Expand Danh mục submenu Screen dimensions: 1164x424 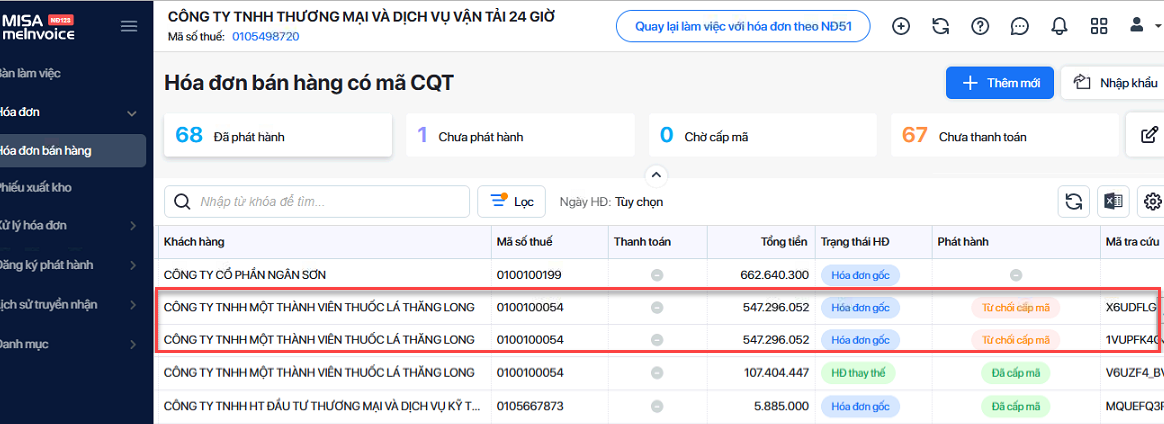coord(132,345)
